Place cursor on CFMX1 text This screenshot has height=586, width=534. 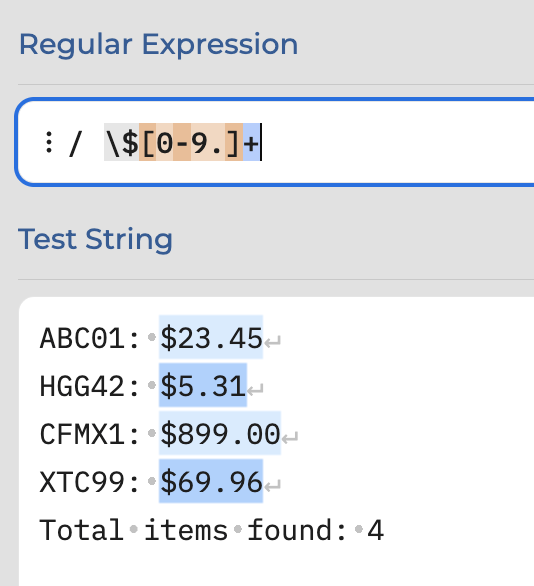pyautogui.click(x=82, y=434)
